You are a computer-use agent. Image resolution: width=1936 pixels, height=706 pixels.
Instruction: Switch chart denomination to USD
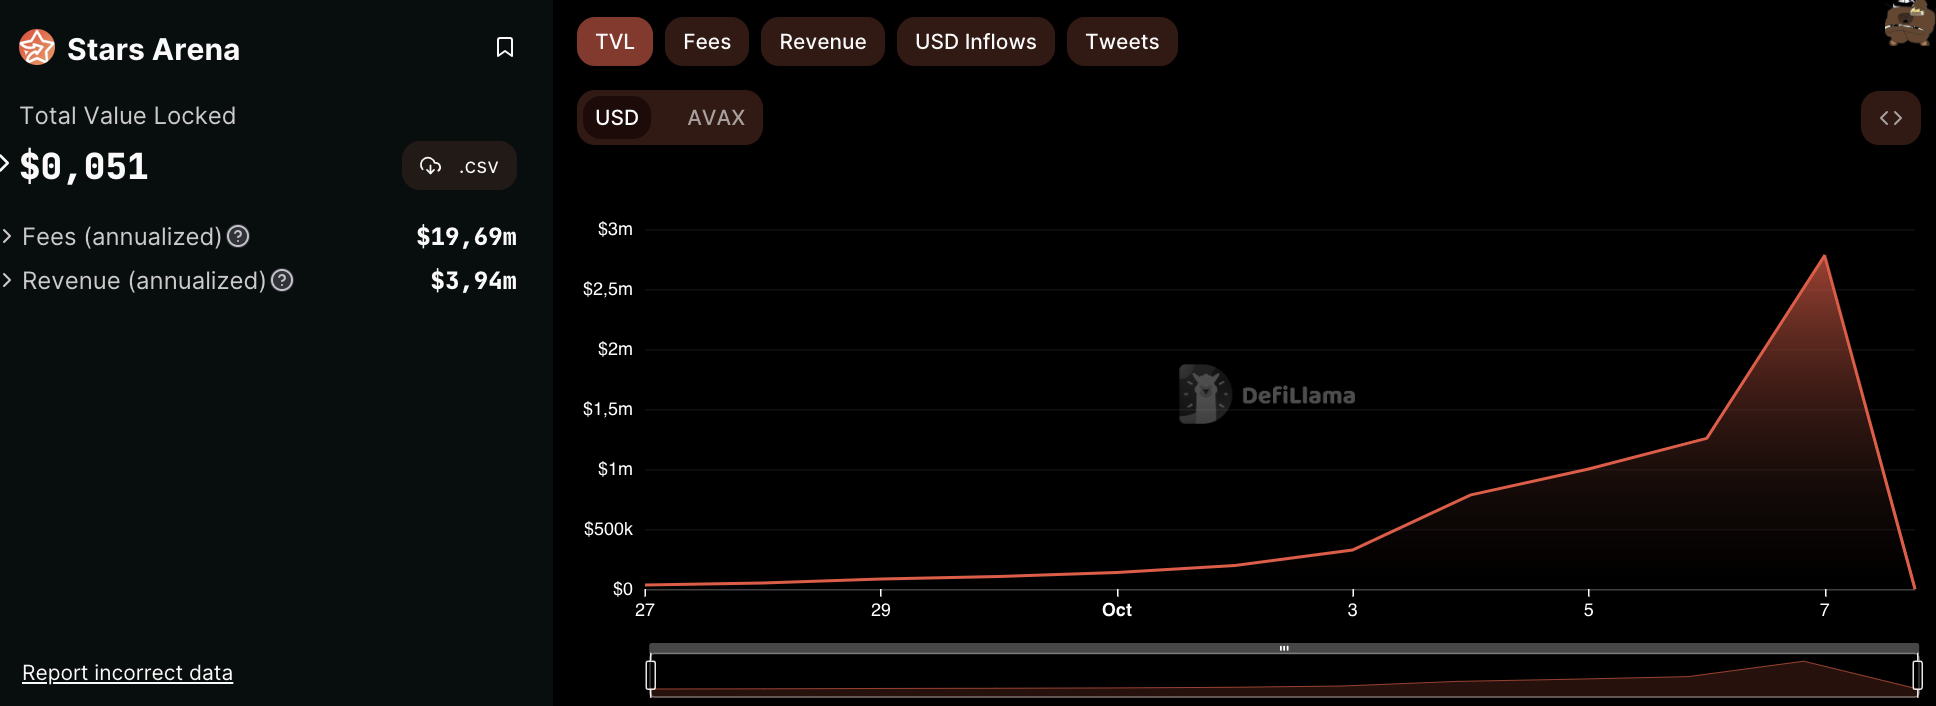(617, 118)
